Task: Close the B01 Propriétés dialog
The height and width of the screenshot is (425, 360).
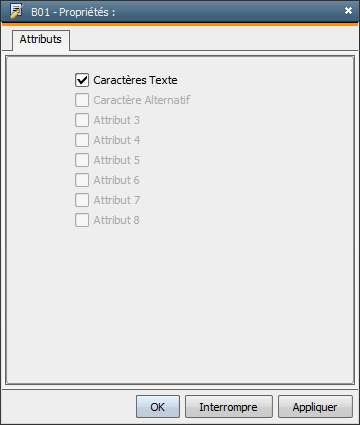Action: 348,11
